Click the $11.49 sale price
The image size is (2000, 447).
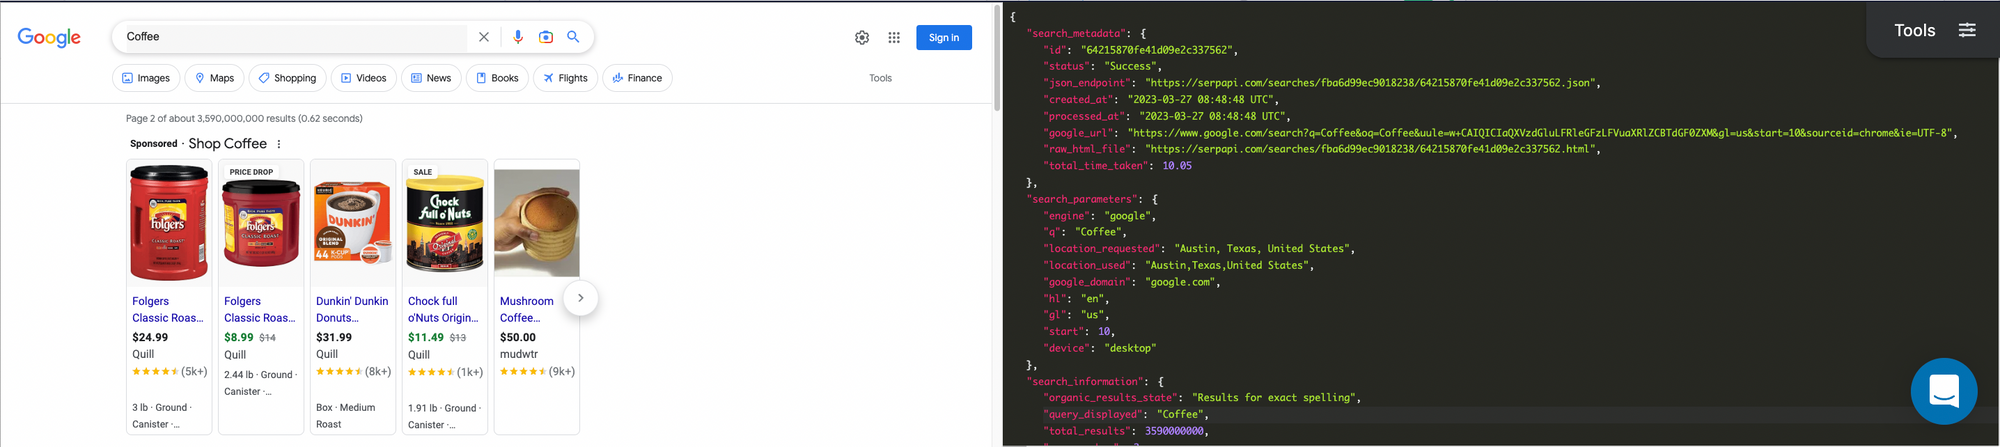[426, 338]
